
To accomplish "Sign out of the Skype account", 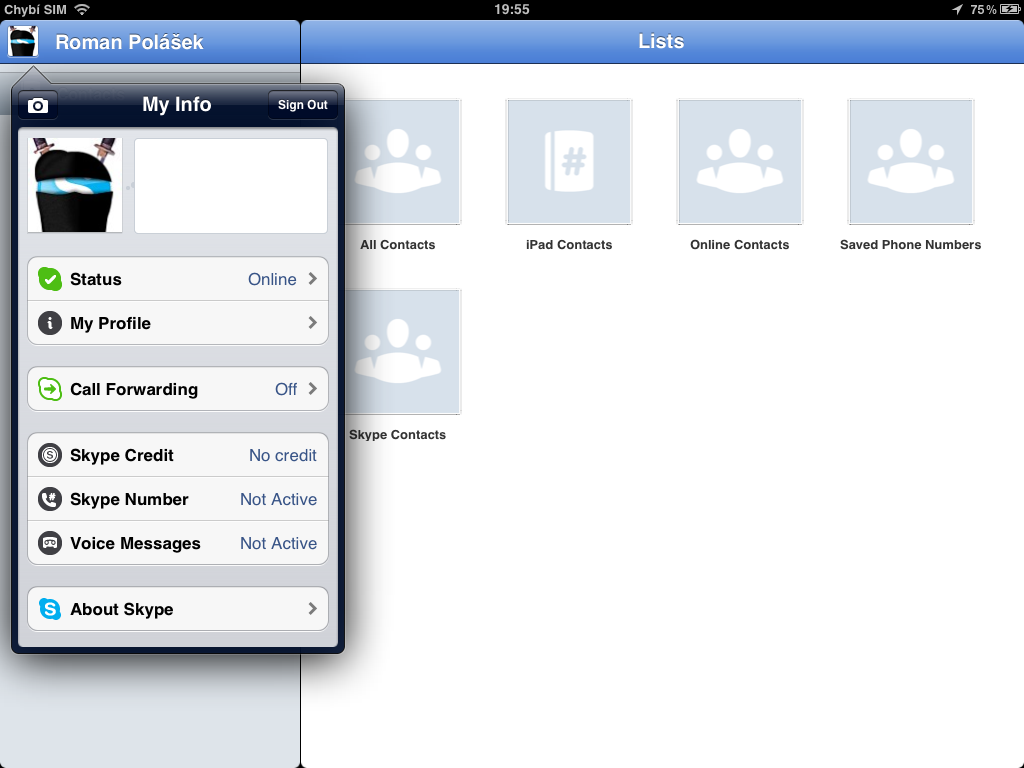I will (303, 105).
